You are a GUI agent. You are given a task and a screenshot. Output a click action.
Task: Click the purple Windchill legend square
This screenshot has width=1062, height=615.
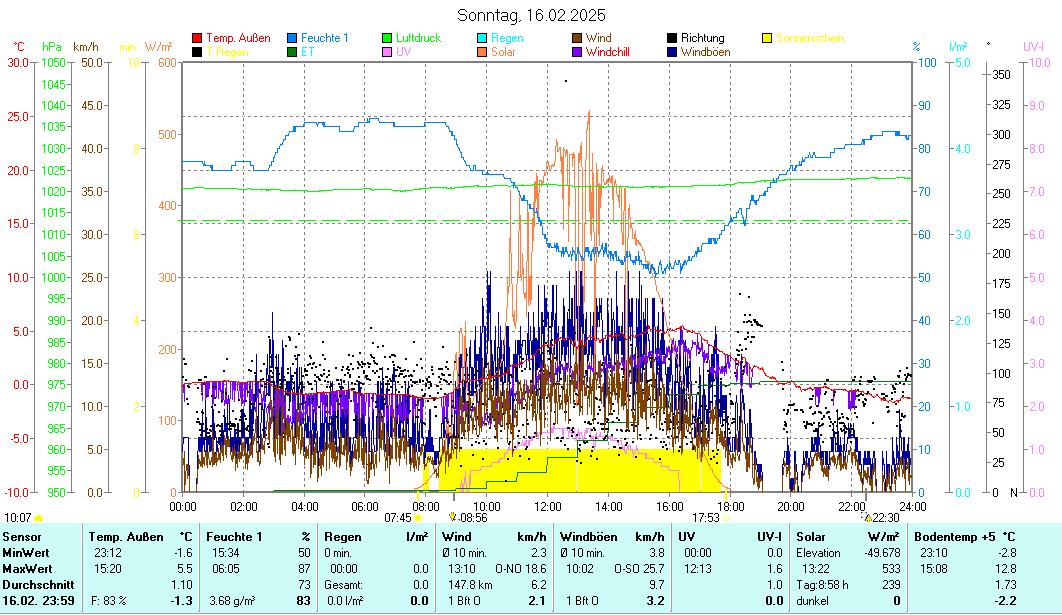click(x=577, y=52)
